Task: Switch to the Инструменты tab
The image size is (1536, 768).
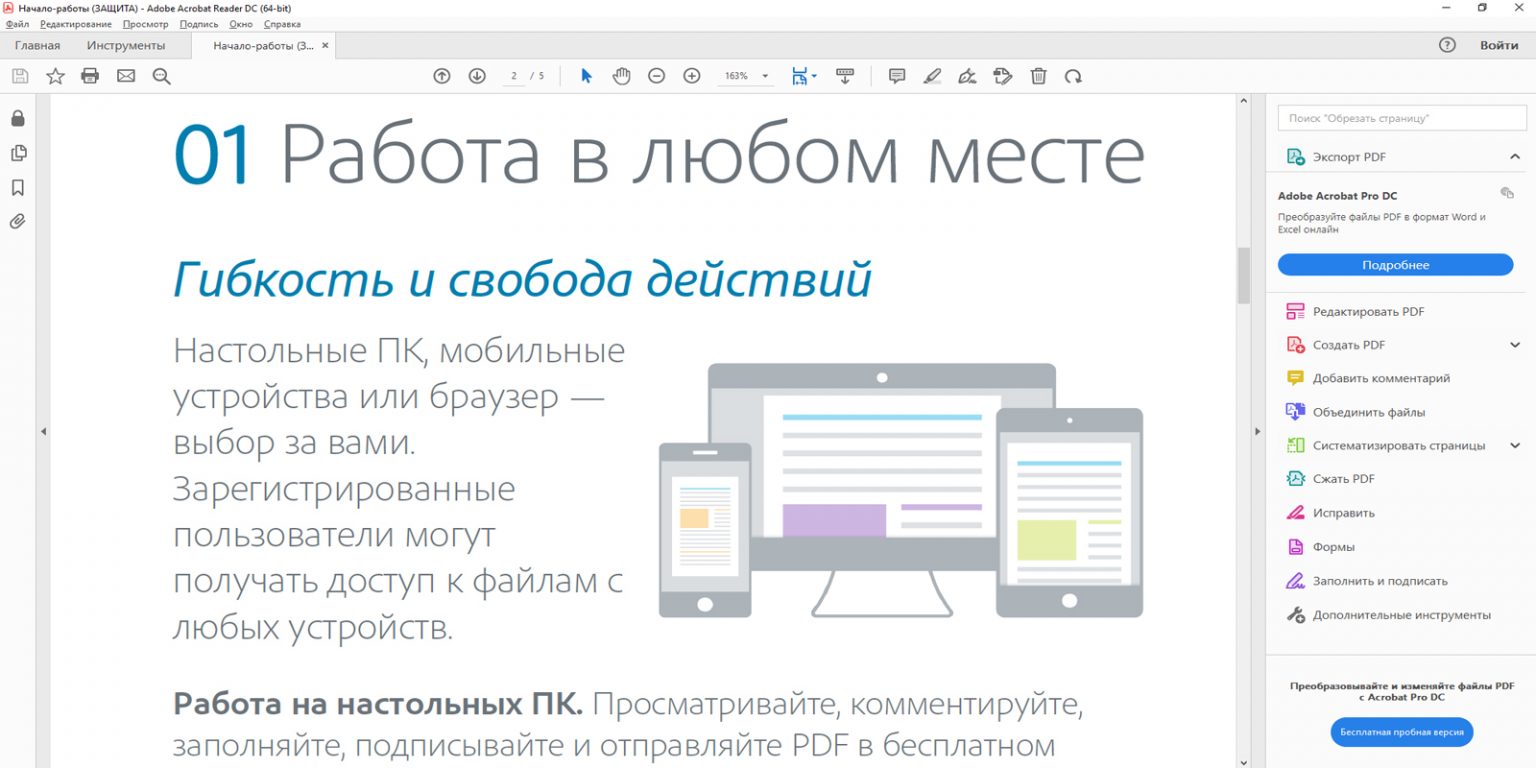Action: pos(128,45)
